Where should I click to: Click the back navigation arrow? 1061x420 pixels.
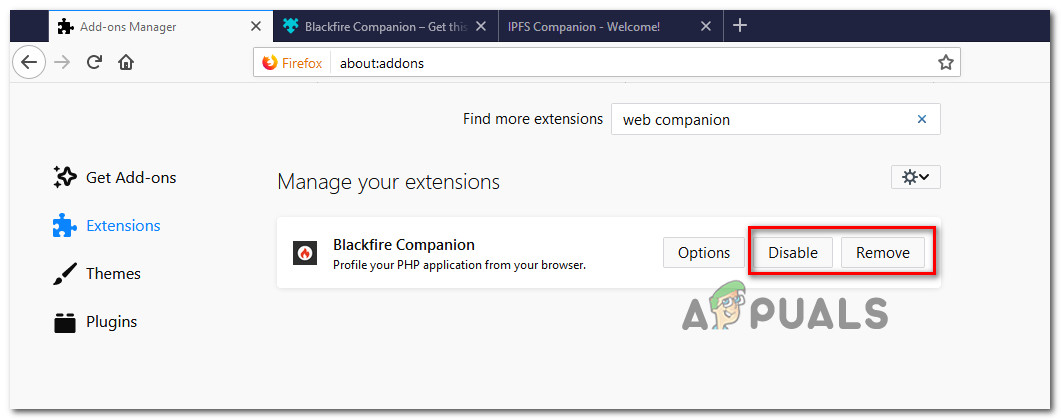click(x=29, y=62)
